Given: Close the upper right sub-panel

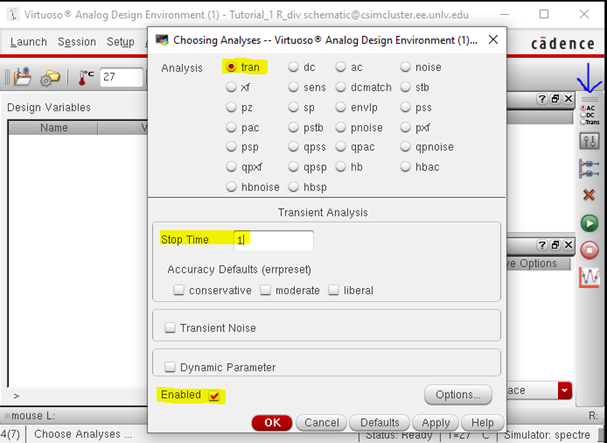Looking at the screenshot, I should coord(568,99).
